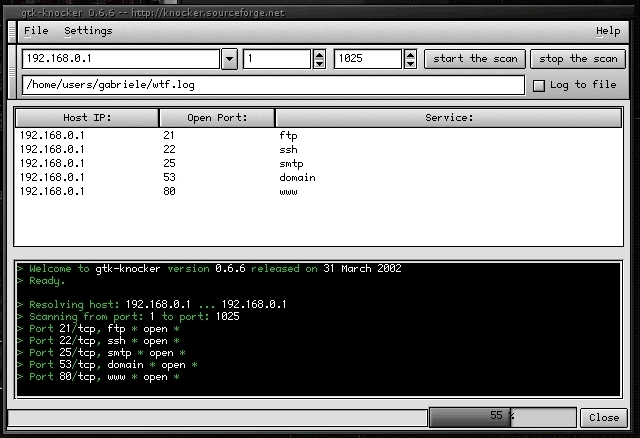
Task: Open the Help menu
Action: pyautogui.click(x=607, y=31)
